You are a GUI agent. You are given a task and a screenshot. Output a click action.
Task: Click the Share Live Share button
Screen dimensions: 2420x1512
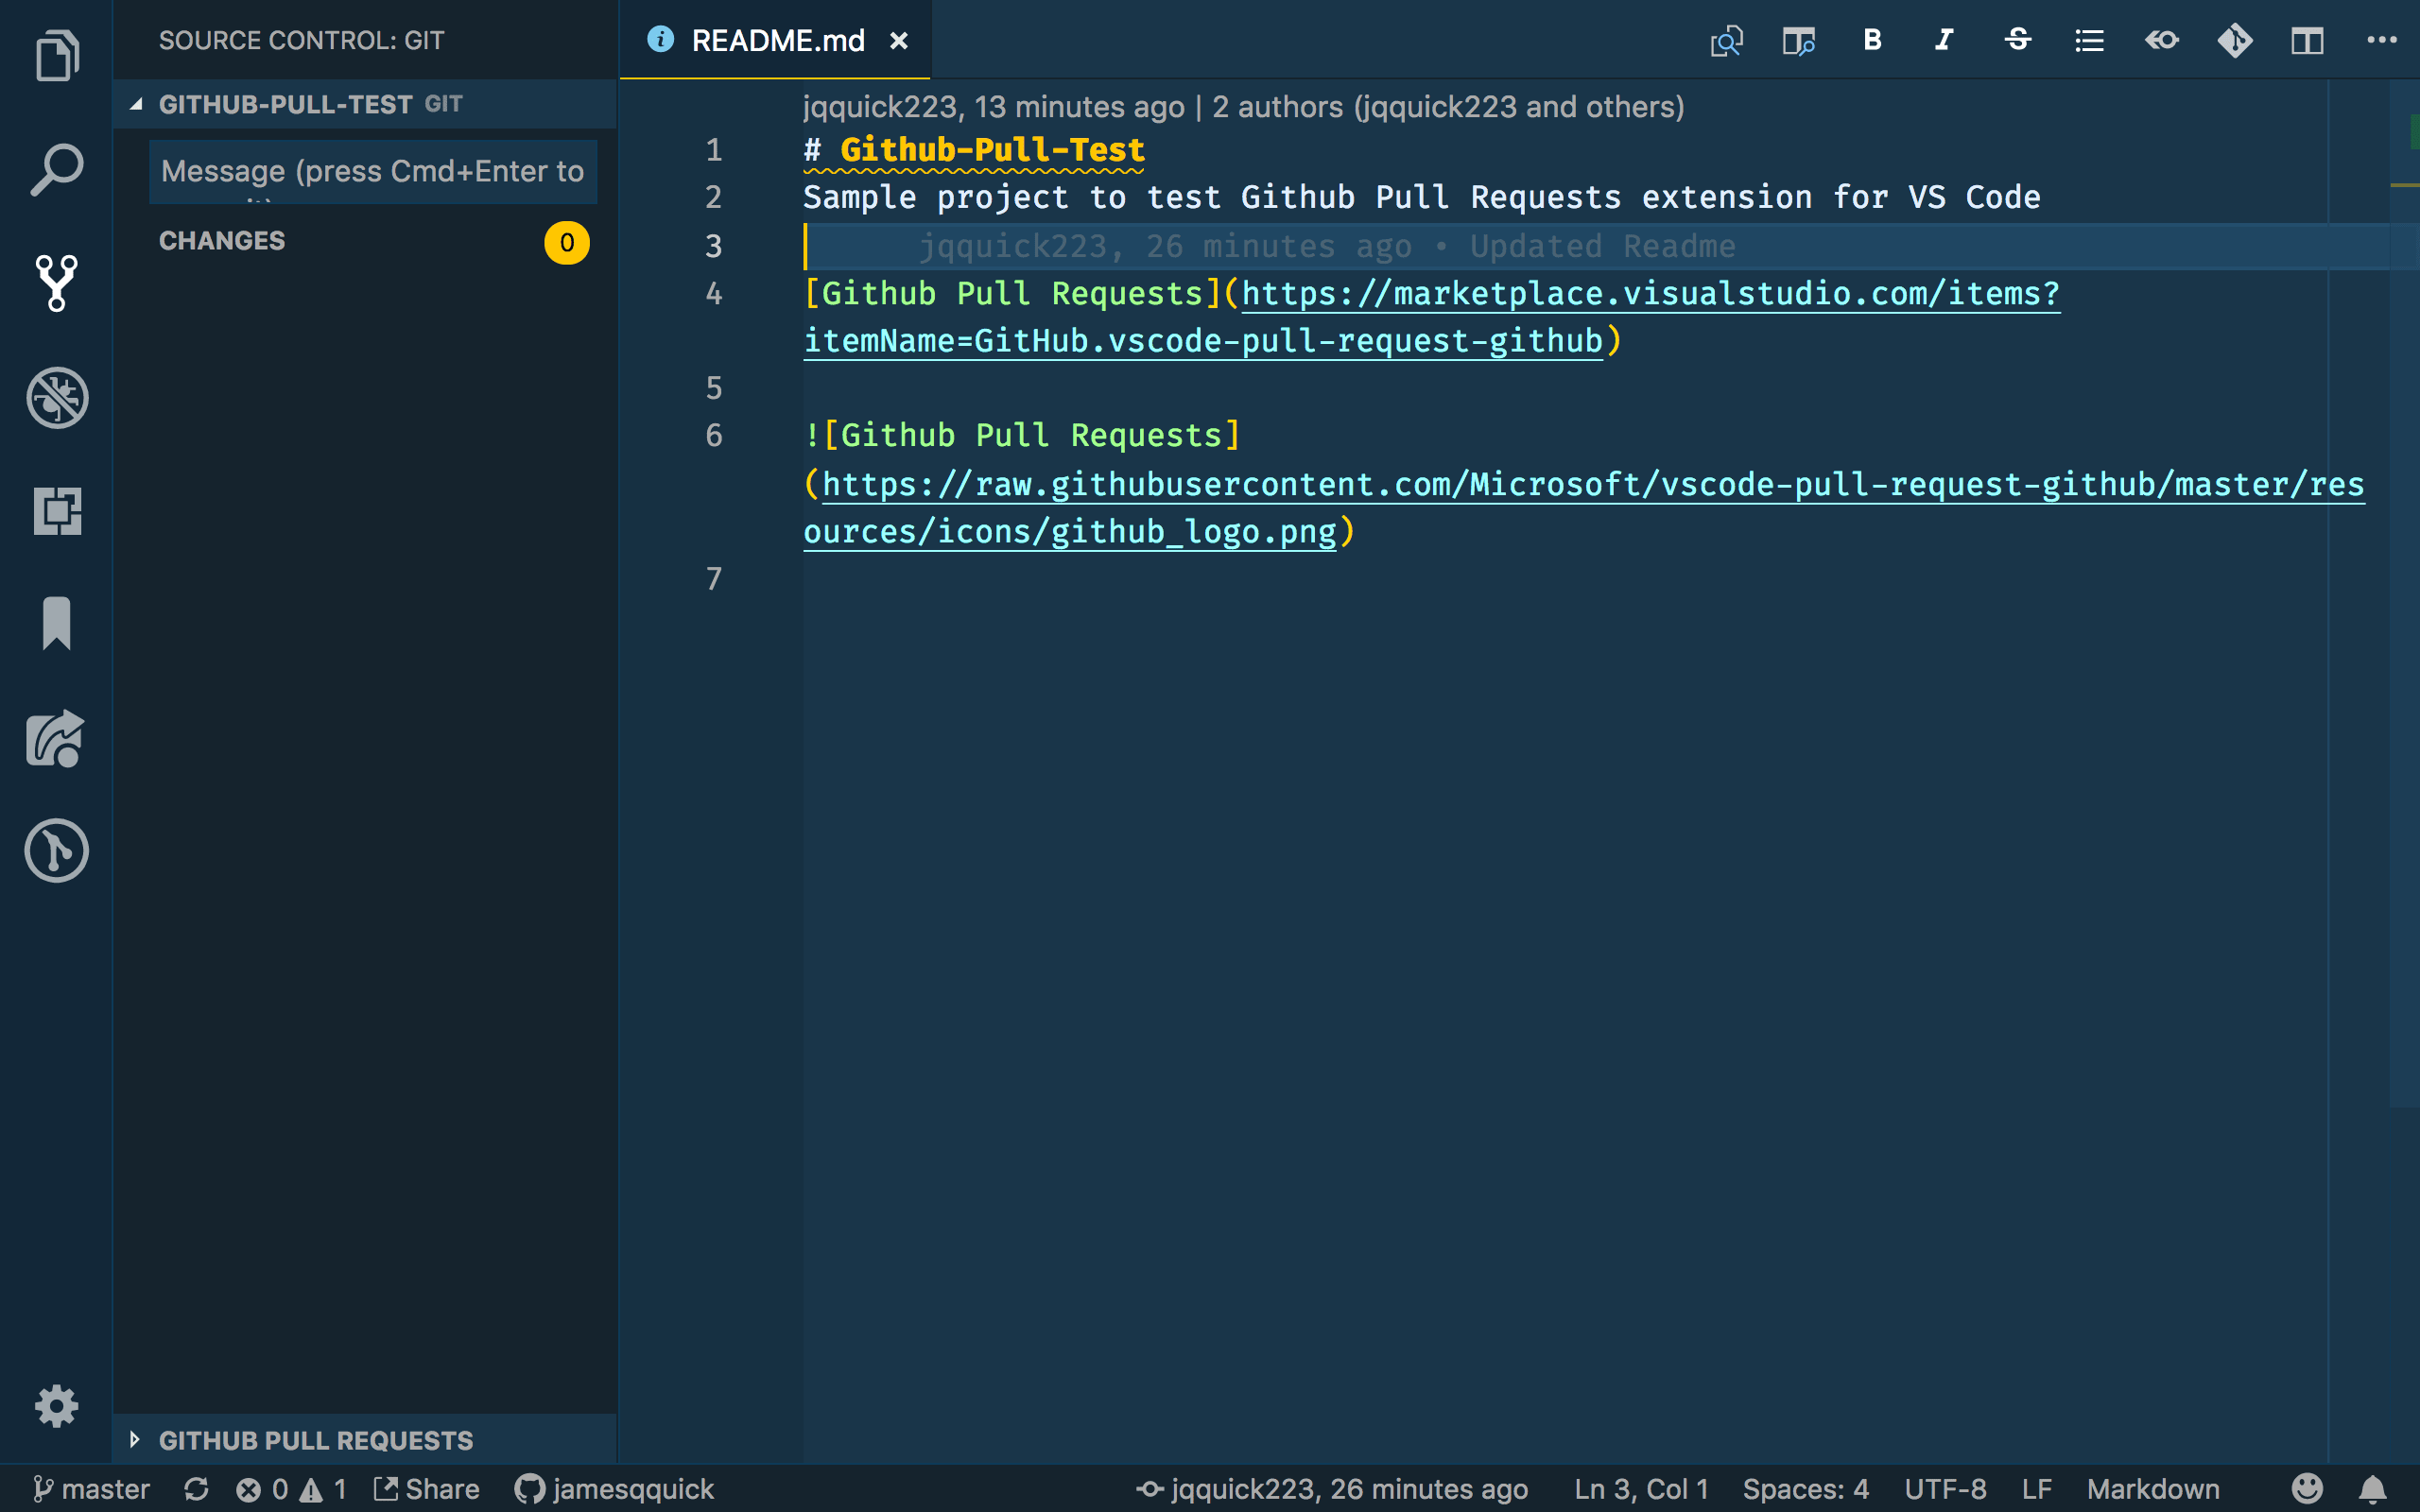click(x=427, y=1489)
